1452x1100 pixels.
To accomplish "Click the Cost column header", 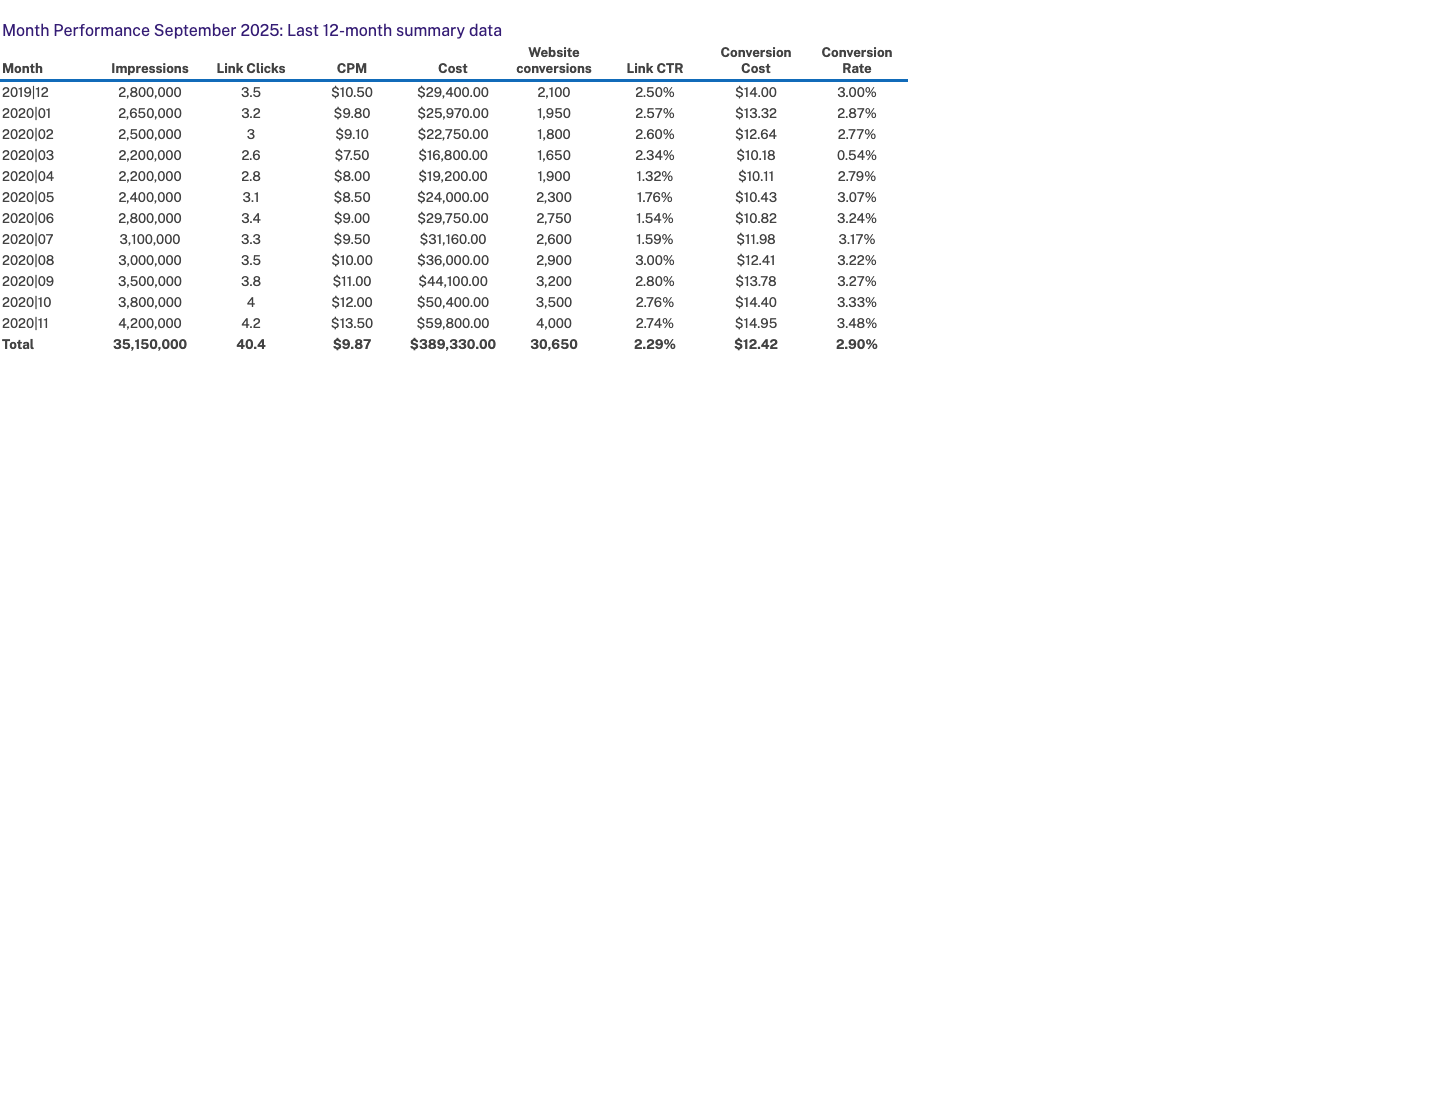I will [x=453, y=69].
